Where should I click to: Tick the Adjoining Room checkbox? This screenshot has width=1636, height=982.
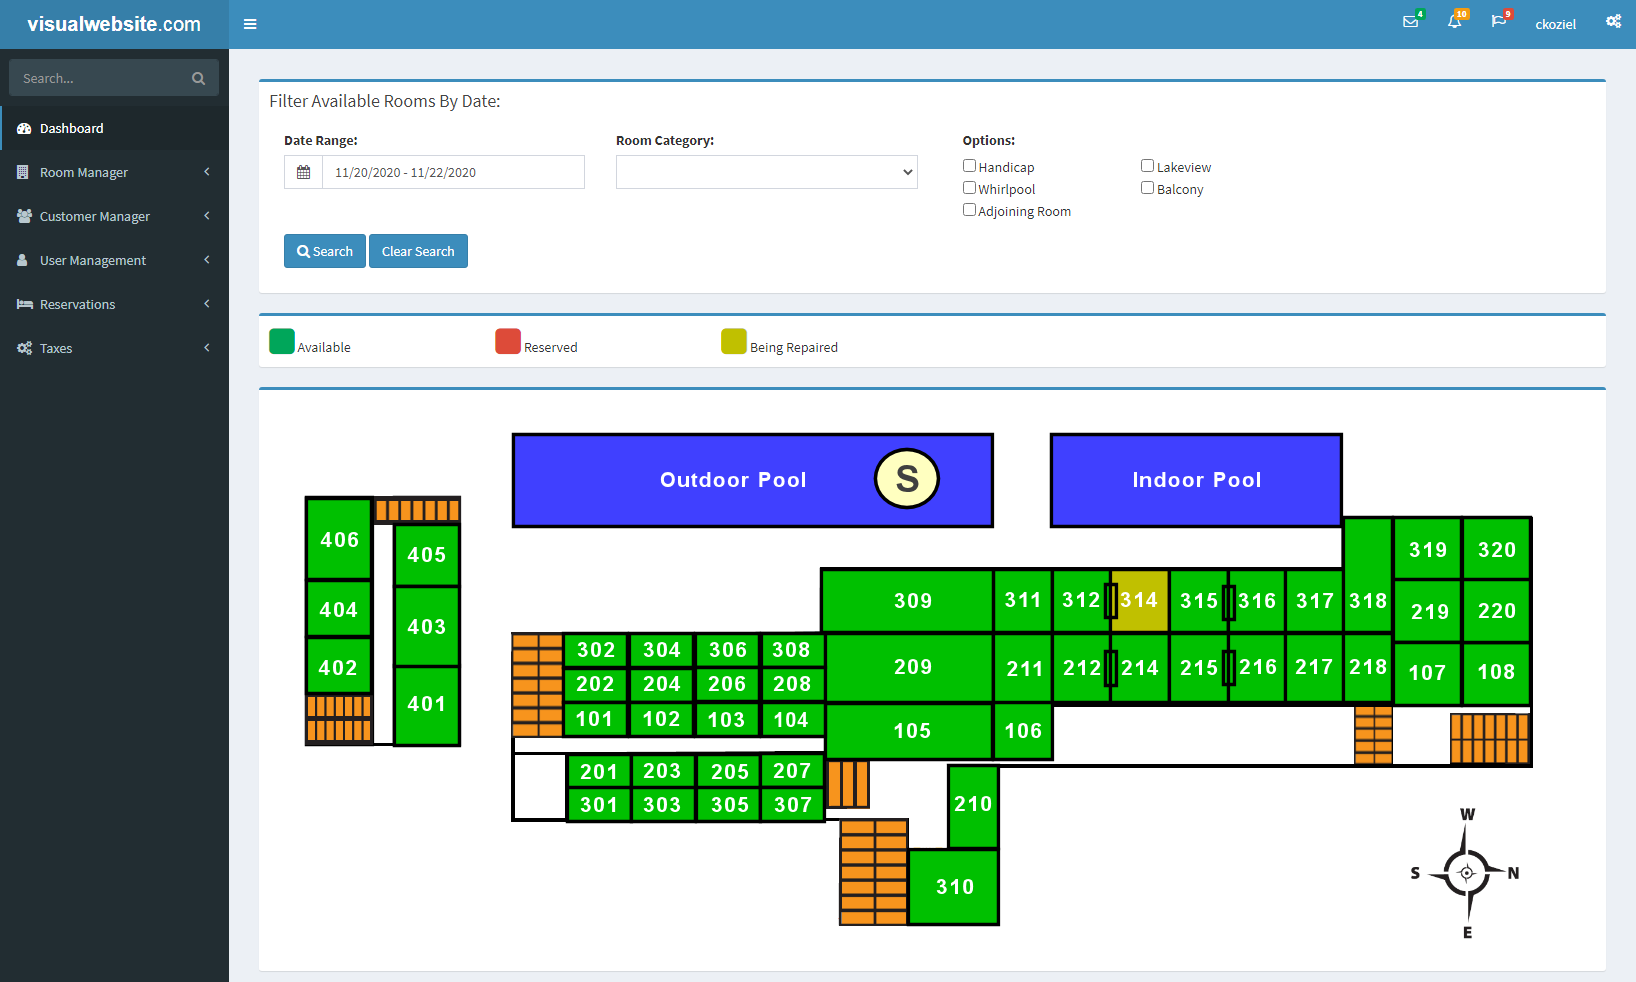pyautogui.click(x=969, y=210)
